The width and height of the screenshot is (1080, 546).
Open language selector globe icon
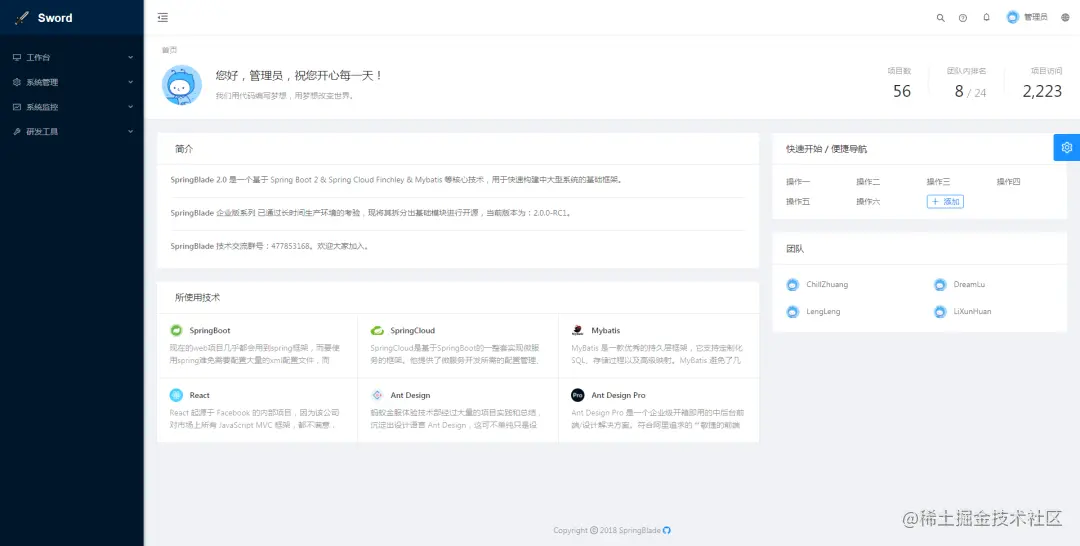coord(1066,18)
